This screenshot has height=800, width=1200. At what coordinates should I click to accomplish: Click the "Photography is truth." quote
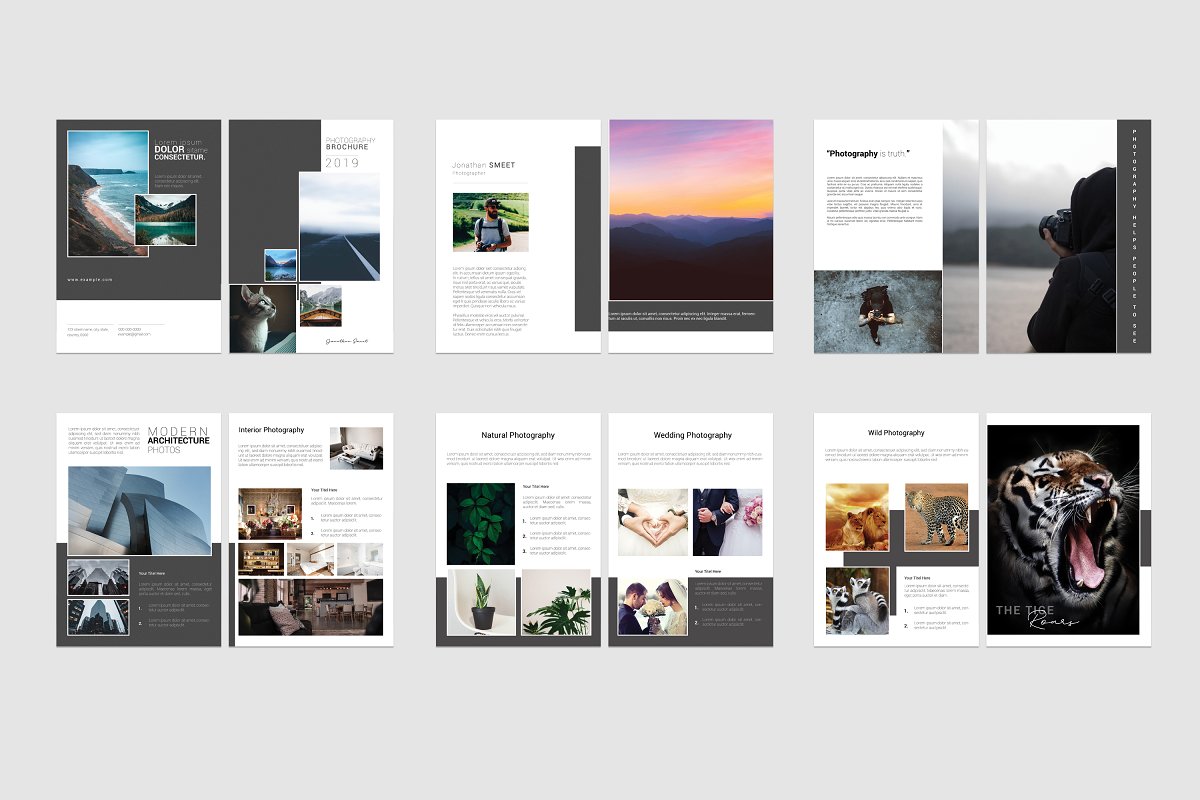(x=868, y=154)
